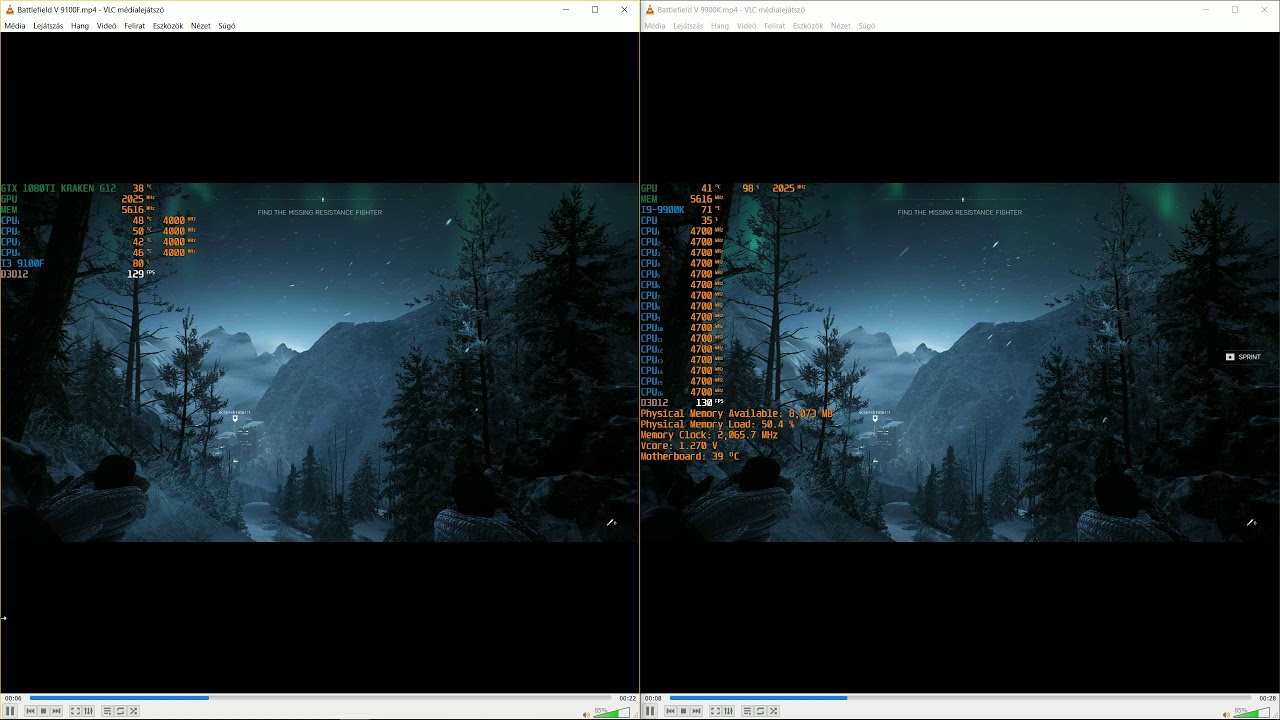
Task: Go to previous track in 9100F window
Action: click(x=30, y=711)
